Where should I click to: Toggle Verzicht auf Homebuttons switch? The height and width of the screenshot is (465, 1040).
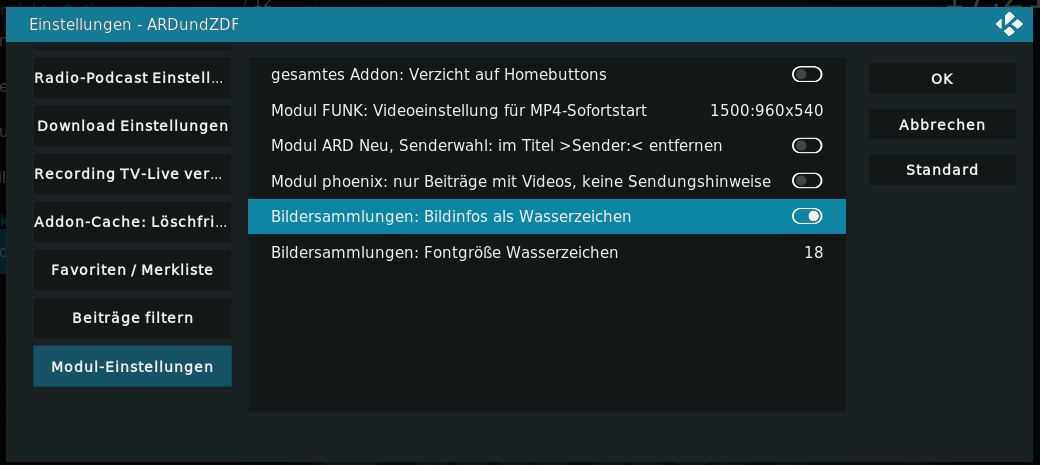(807, 74)
